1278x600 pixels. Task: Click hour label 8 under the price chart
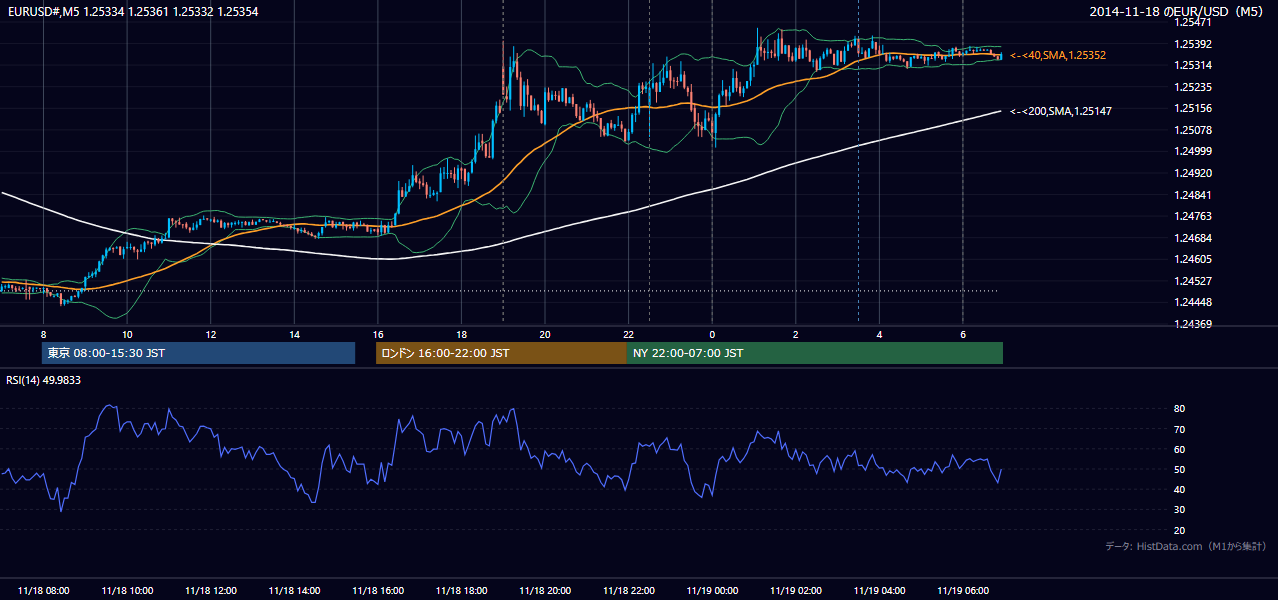(43, 333)
